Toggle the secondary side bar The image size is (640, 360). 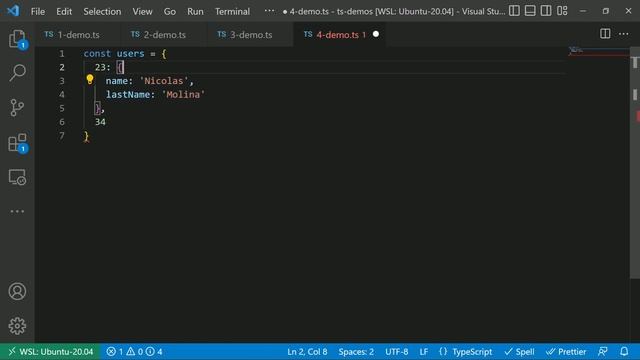[x=546, y=11]
